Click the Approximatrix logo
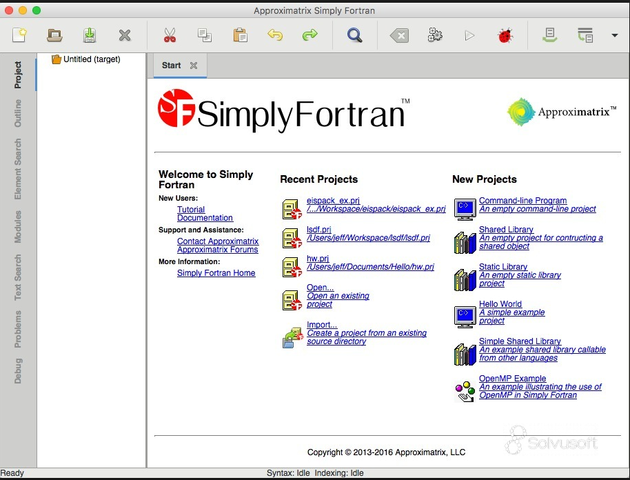The width and height of the screenshot is (630, 480). click(x=561, y=112)
